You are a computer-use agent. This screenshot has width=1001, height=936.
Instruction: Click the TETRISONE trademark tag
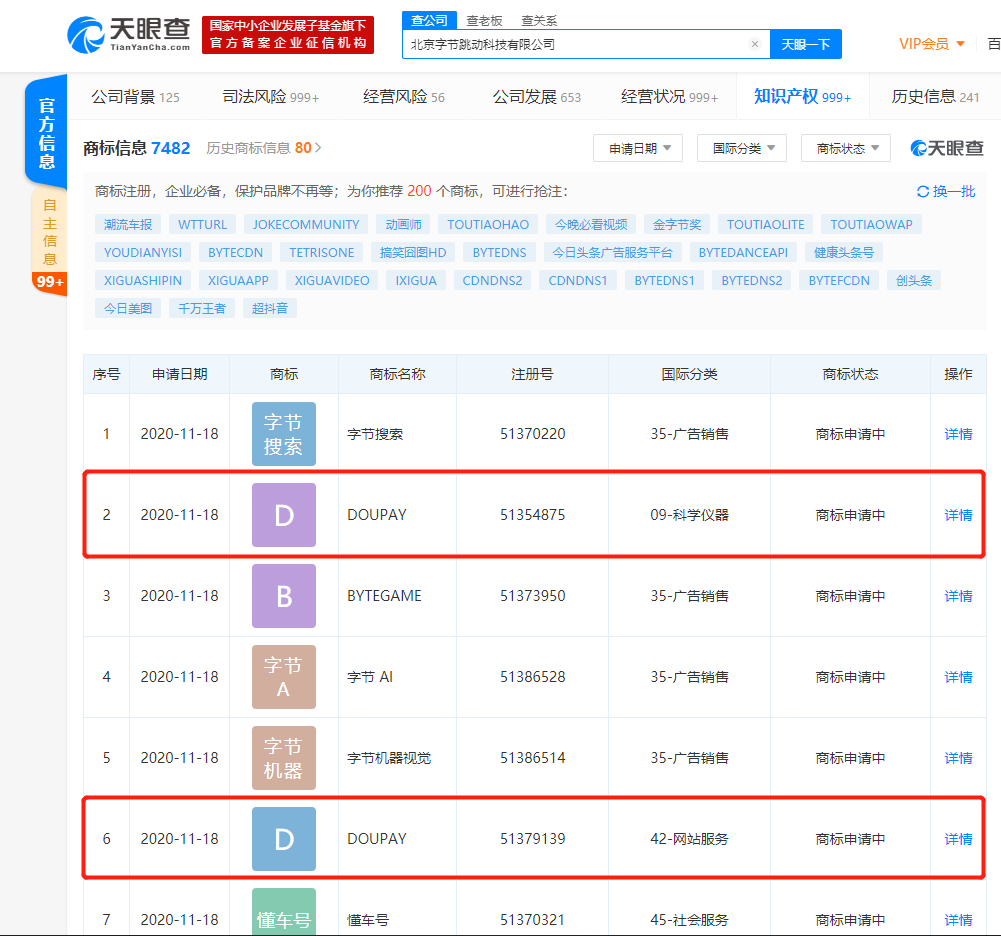coord(322,253)
